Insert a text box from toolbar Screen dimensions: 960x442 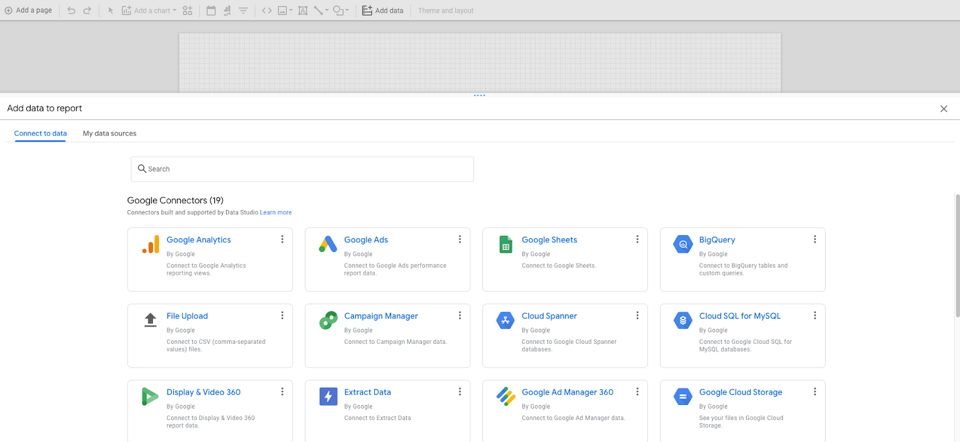303,11
